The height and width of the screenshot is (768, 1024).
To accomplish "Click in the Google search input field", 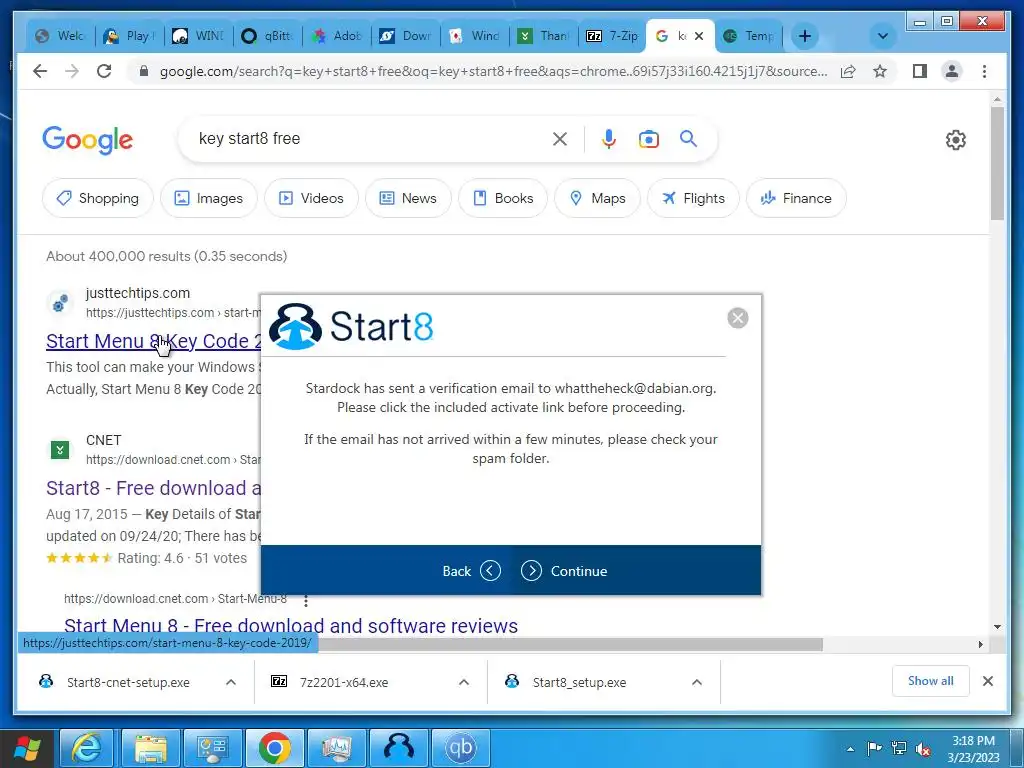I will click(x=372, y=138).
